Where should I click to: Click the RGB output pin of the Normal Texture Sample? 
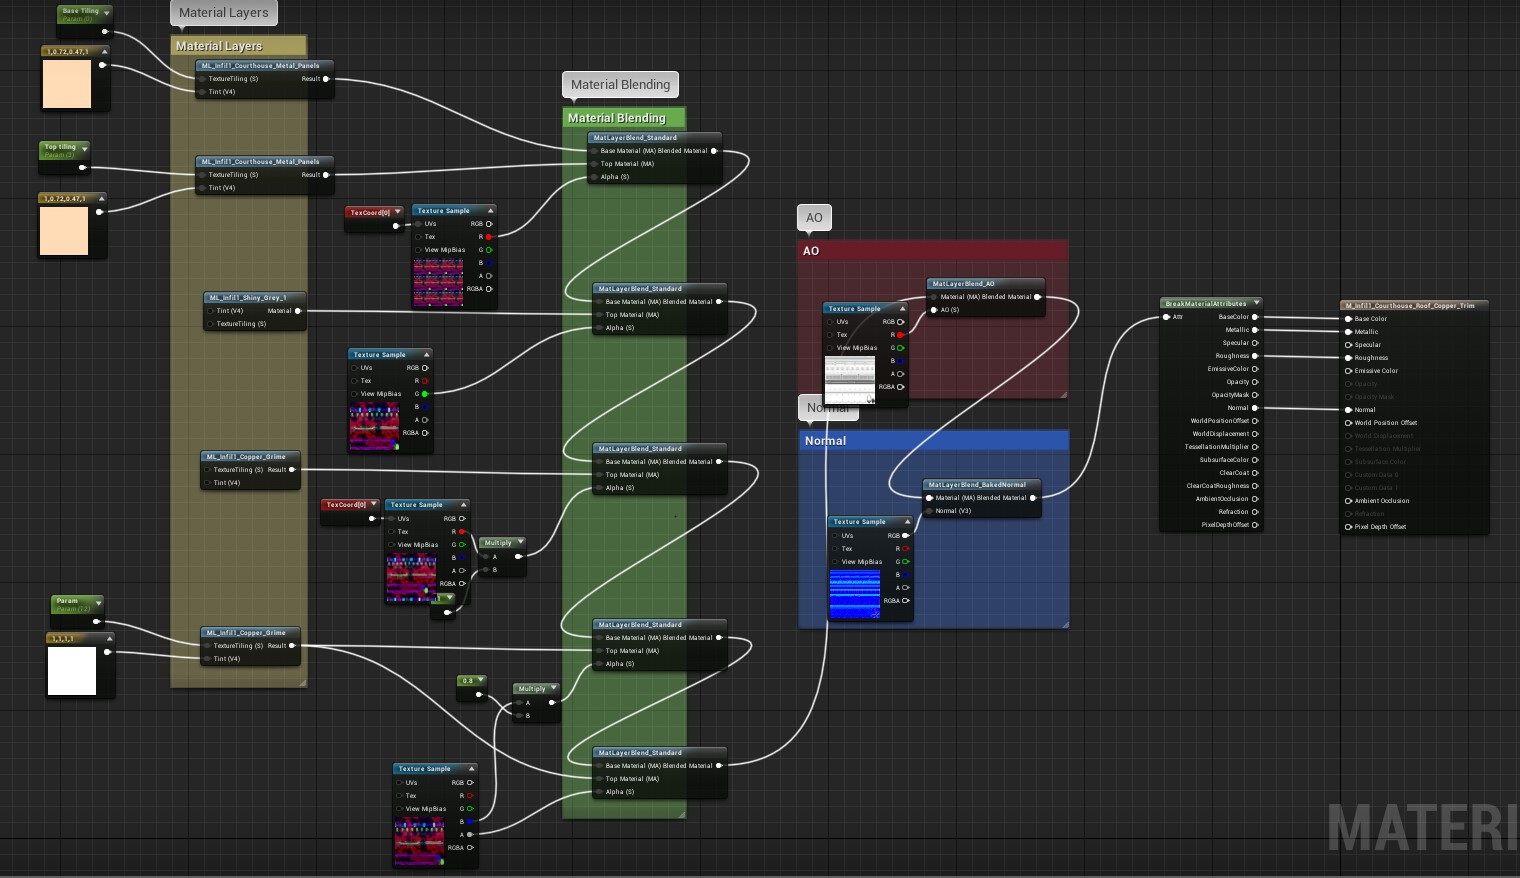click(x=906, y=536)
